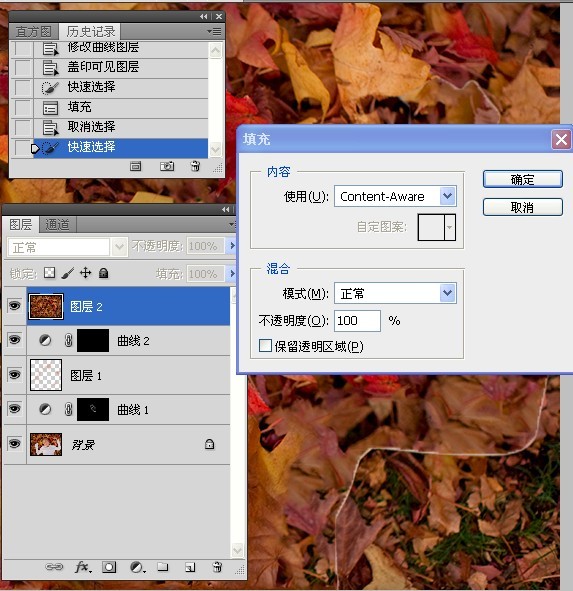Click 图层 2 layer thumbnail

pos(46,306)
